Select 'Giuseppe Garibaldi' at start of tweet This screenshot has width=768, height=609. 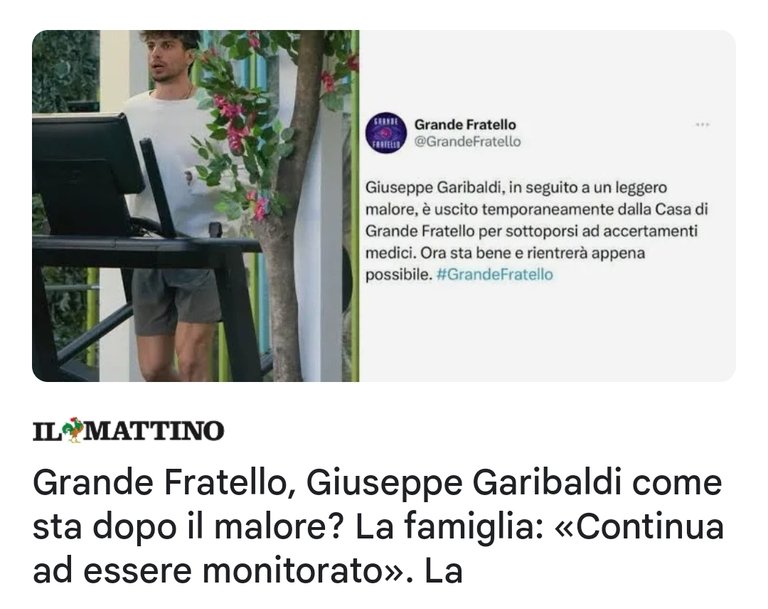pyautogui.click(x=433, y=188)
